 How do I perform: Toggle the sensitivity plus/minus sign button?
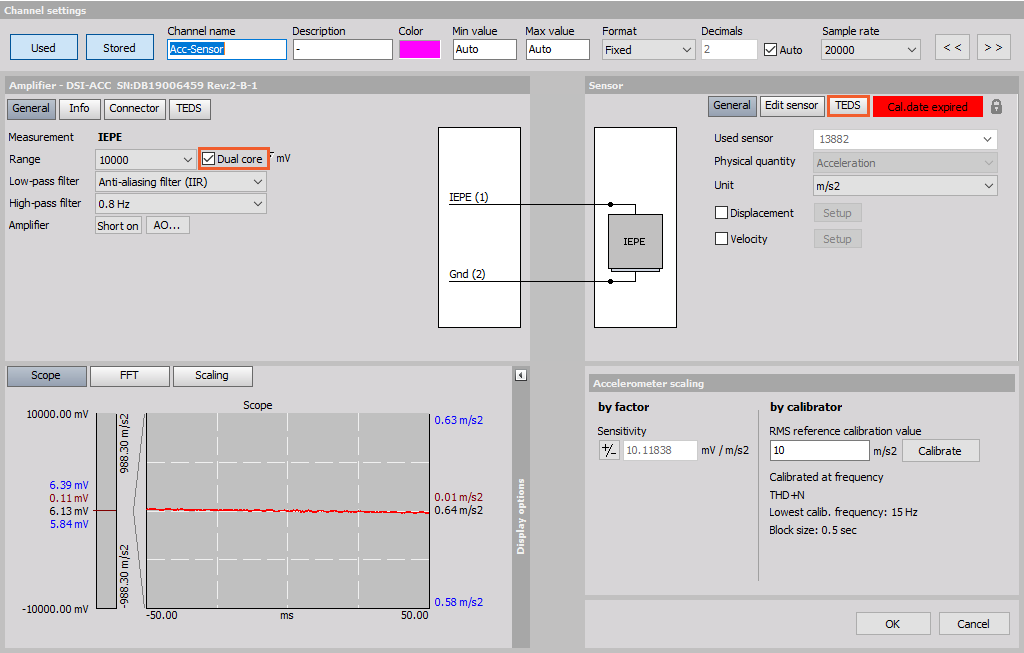(609, 450)
